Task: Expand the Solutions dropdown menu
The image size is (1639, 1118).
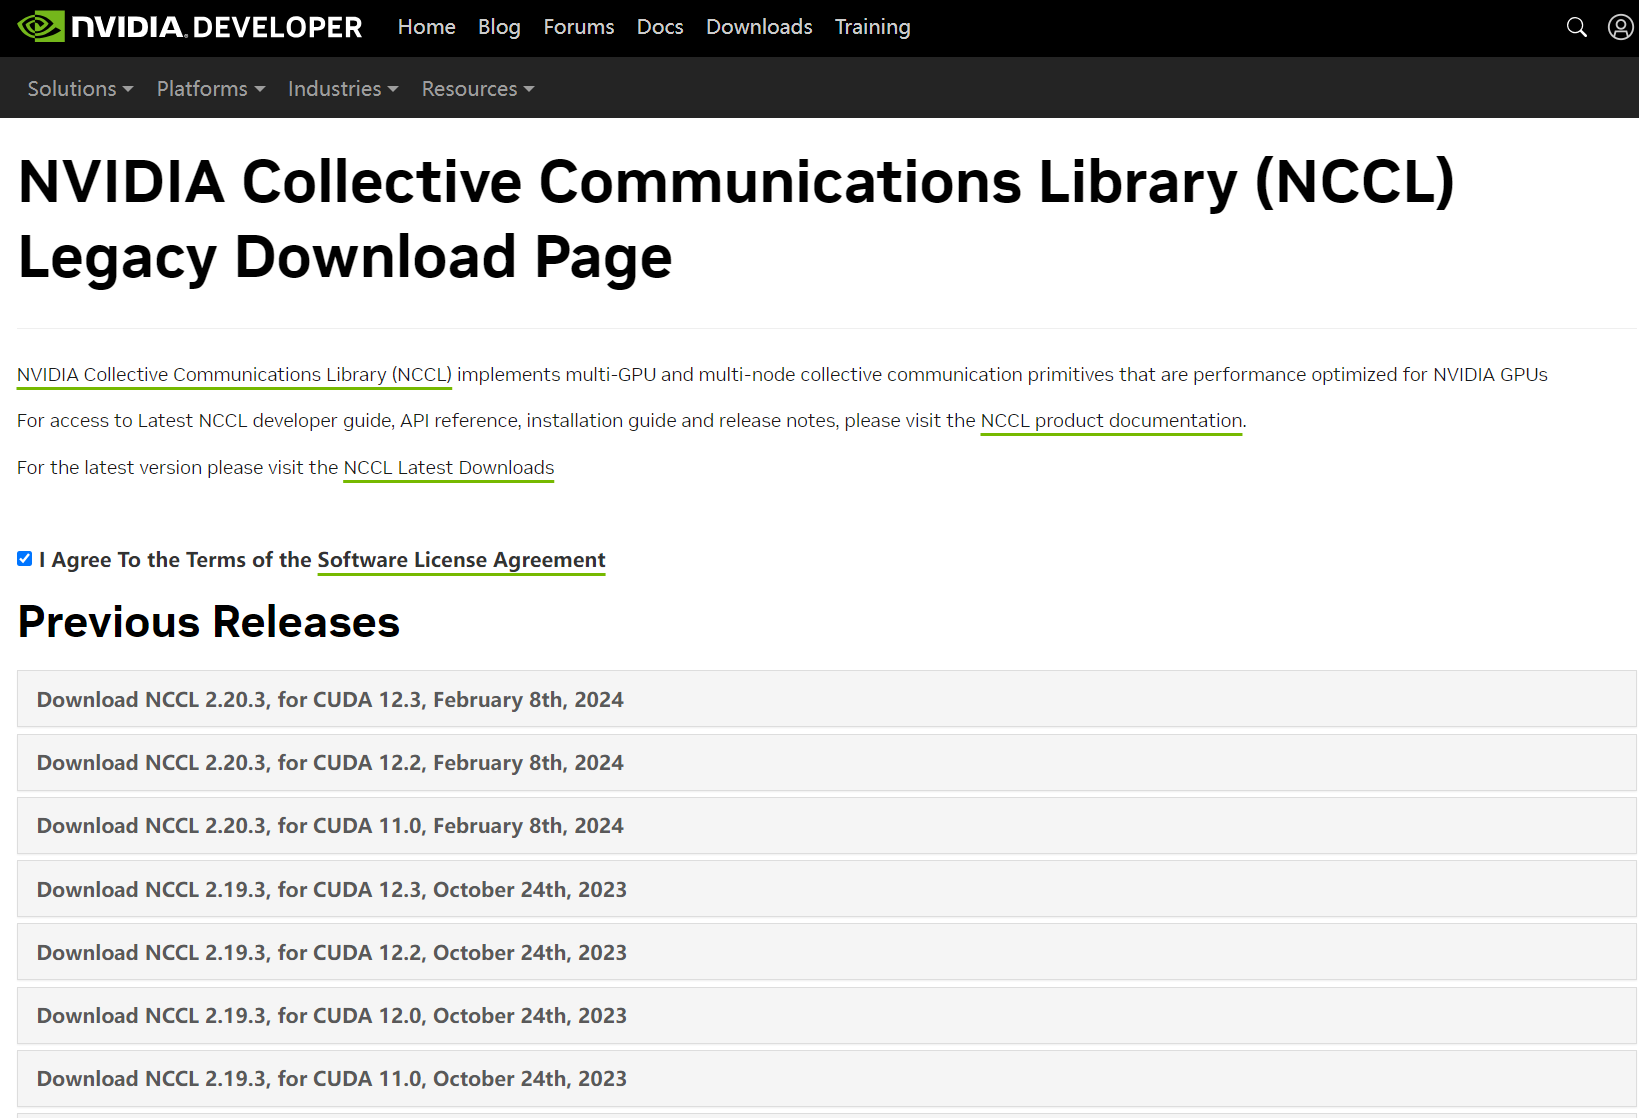Action: click(x=80, y=89)
